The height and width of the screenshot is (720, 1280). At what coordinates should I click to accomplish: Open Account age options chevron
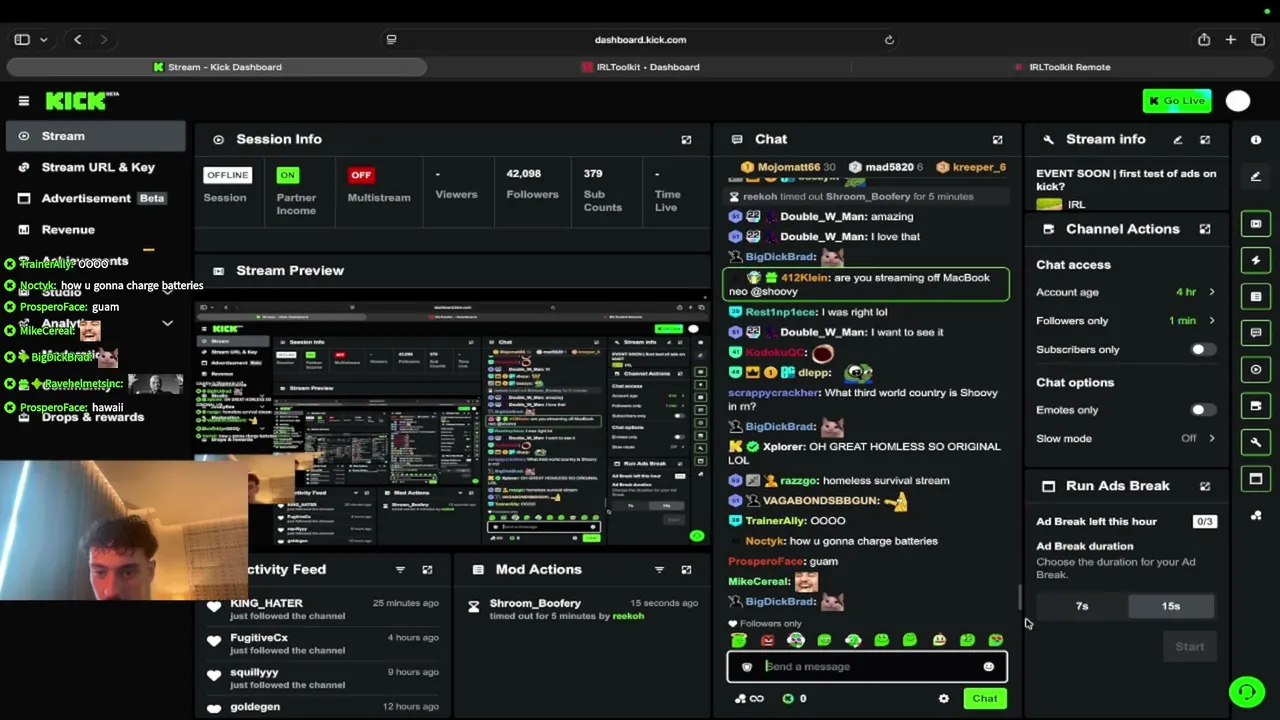1212,292
